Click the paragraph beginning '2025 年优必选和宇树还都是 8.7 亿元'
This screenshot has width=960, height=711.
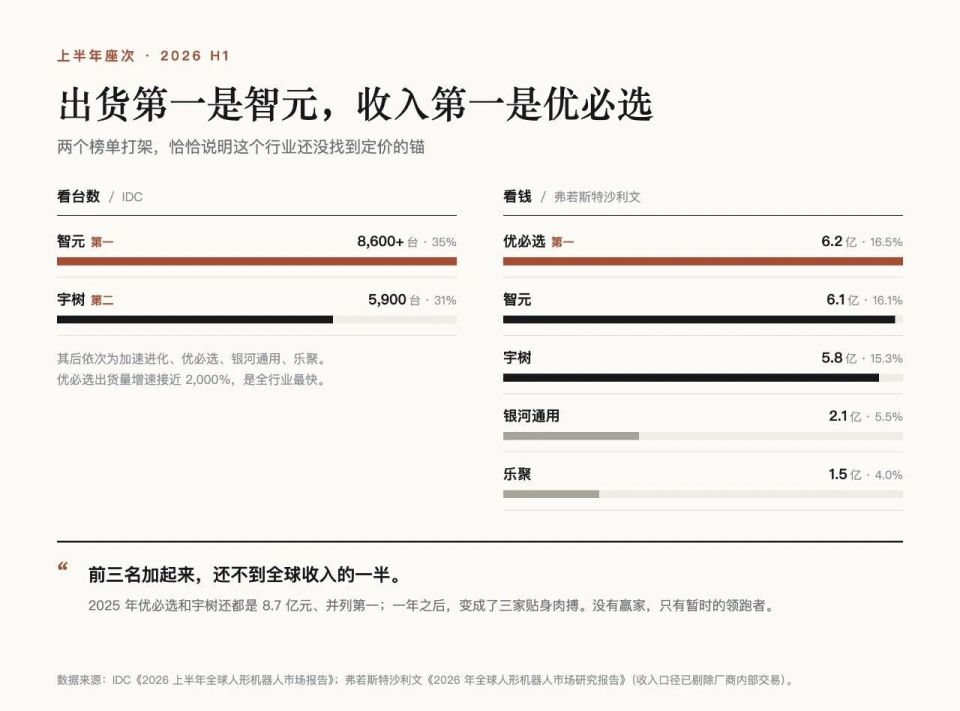click(432, 606)
